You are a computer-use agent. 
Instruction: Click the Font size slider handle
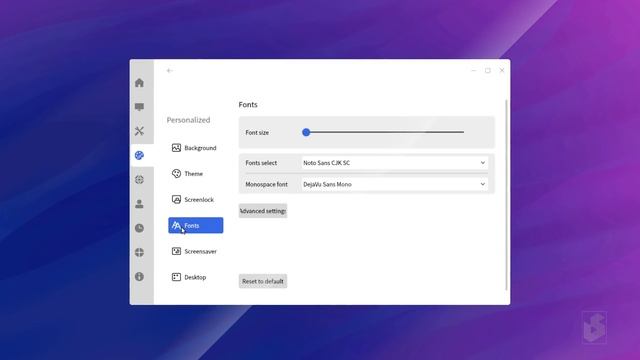tap(306, 132)
